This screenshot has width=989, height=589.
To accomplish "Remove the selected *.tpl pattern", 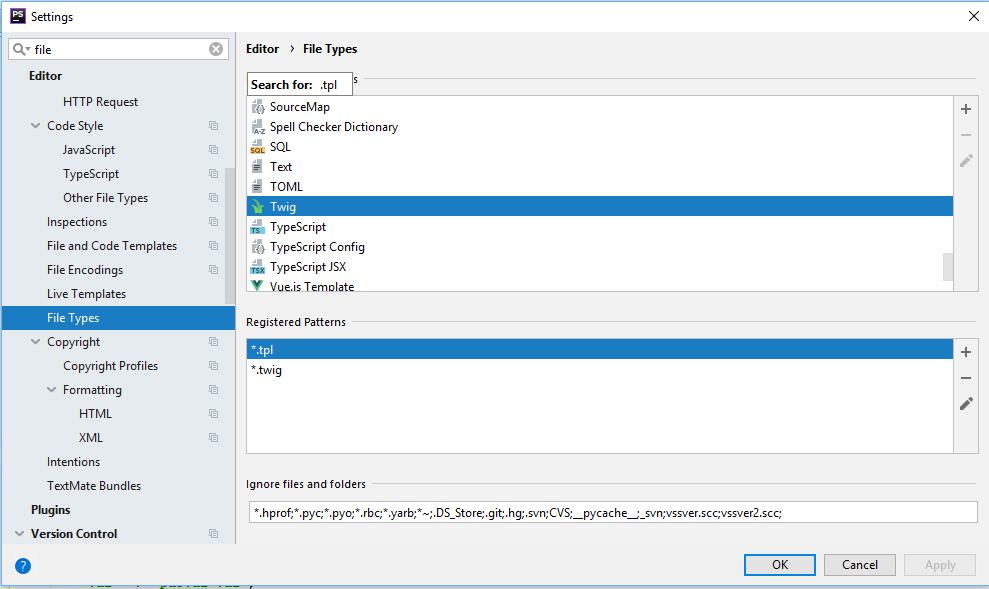I will [x=966, y=378].
